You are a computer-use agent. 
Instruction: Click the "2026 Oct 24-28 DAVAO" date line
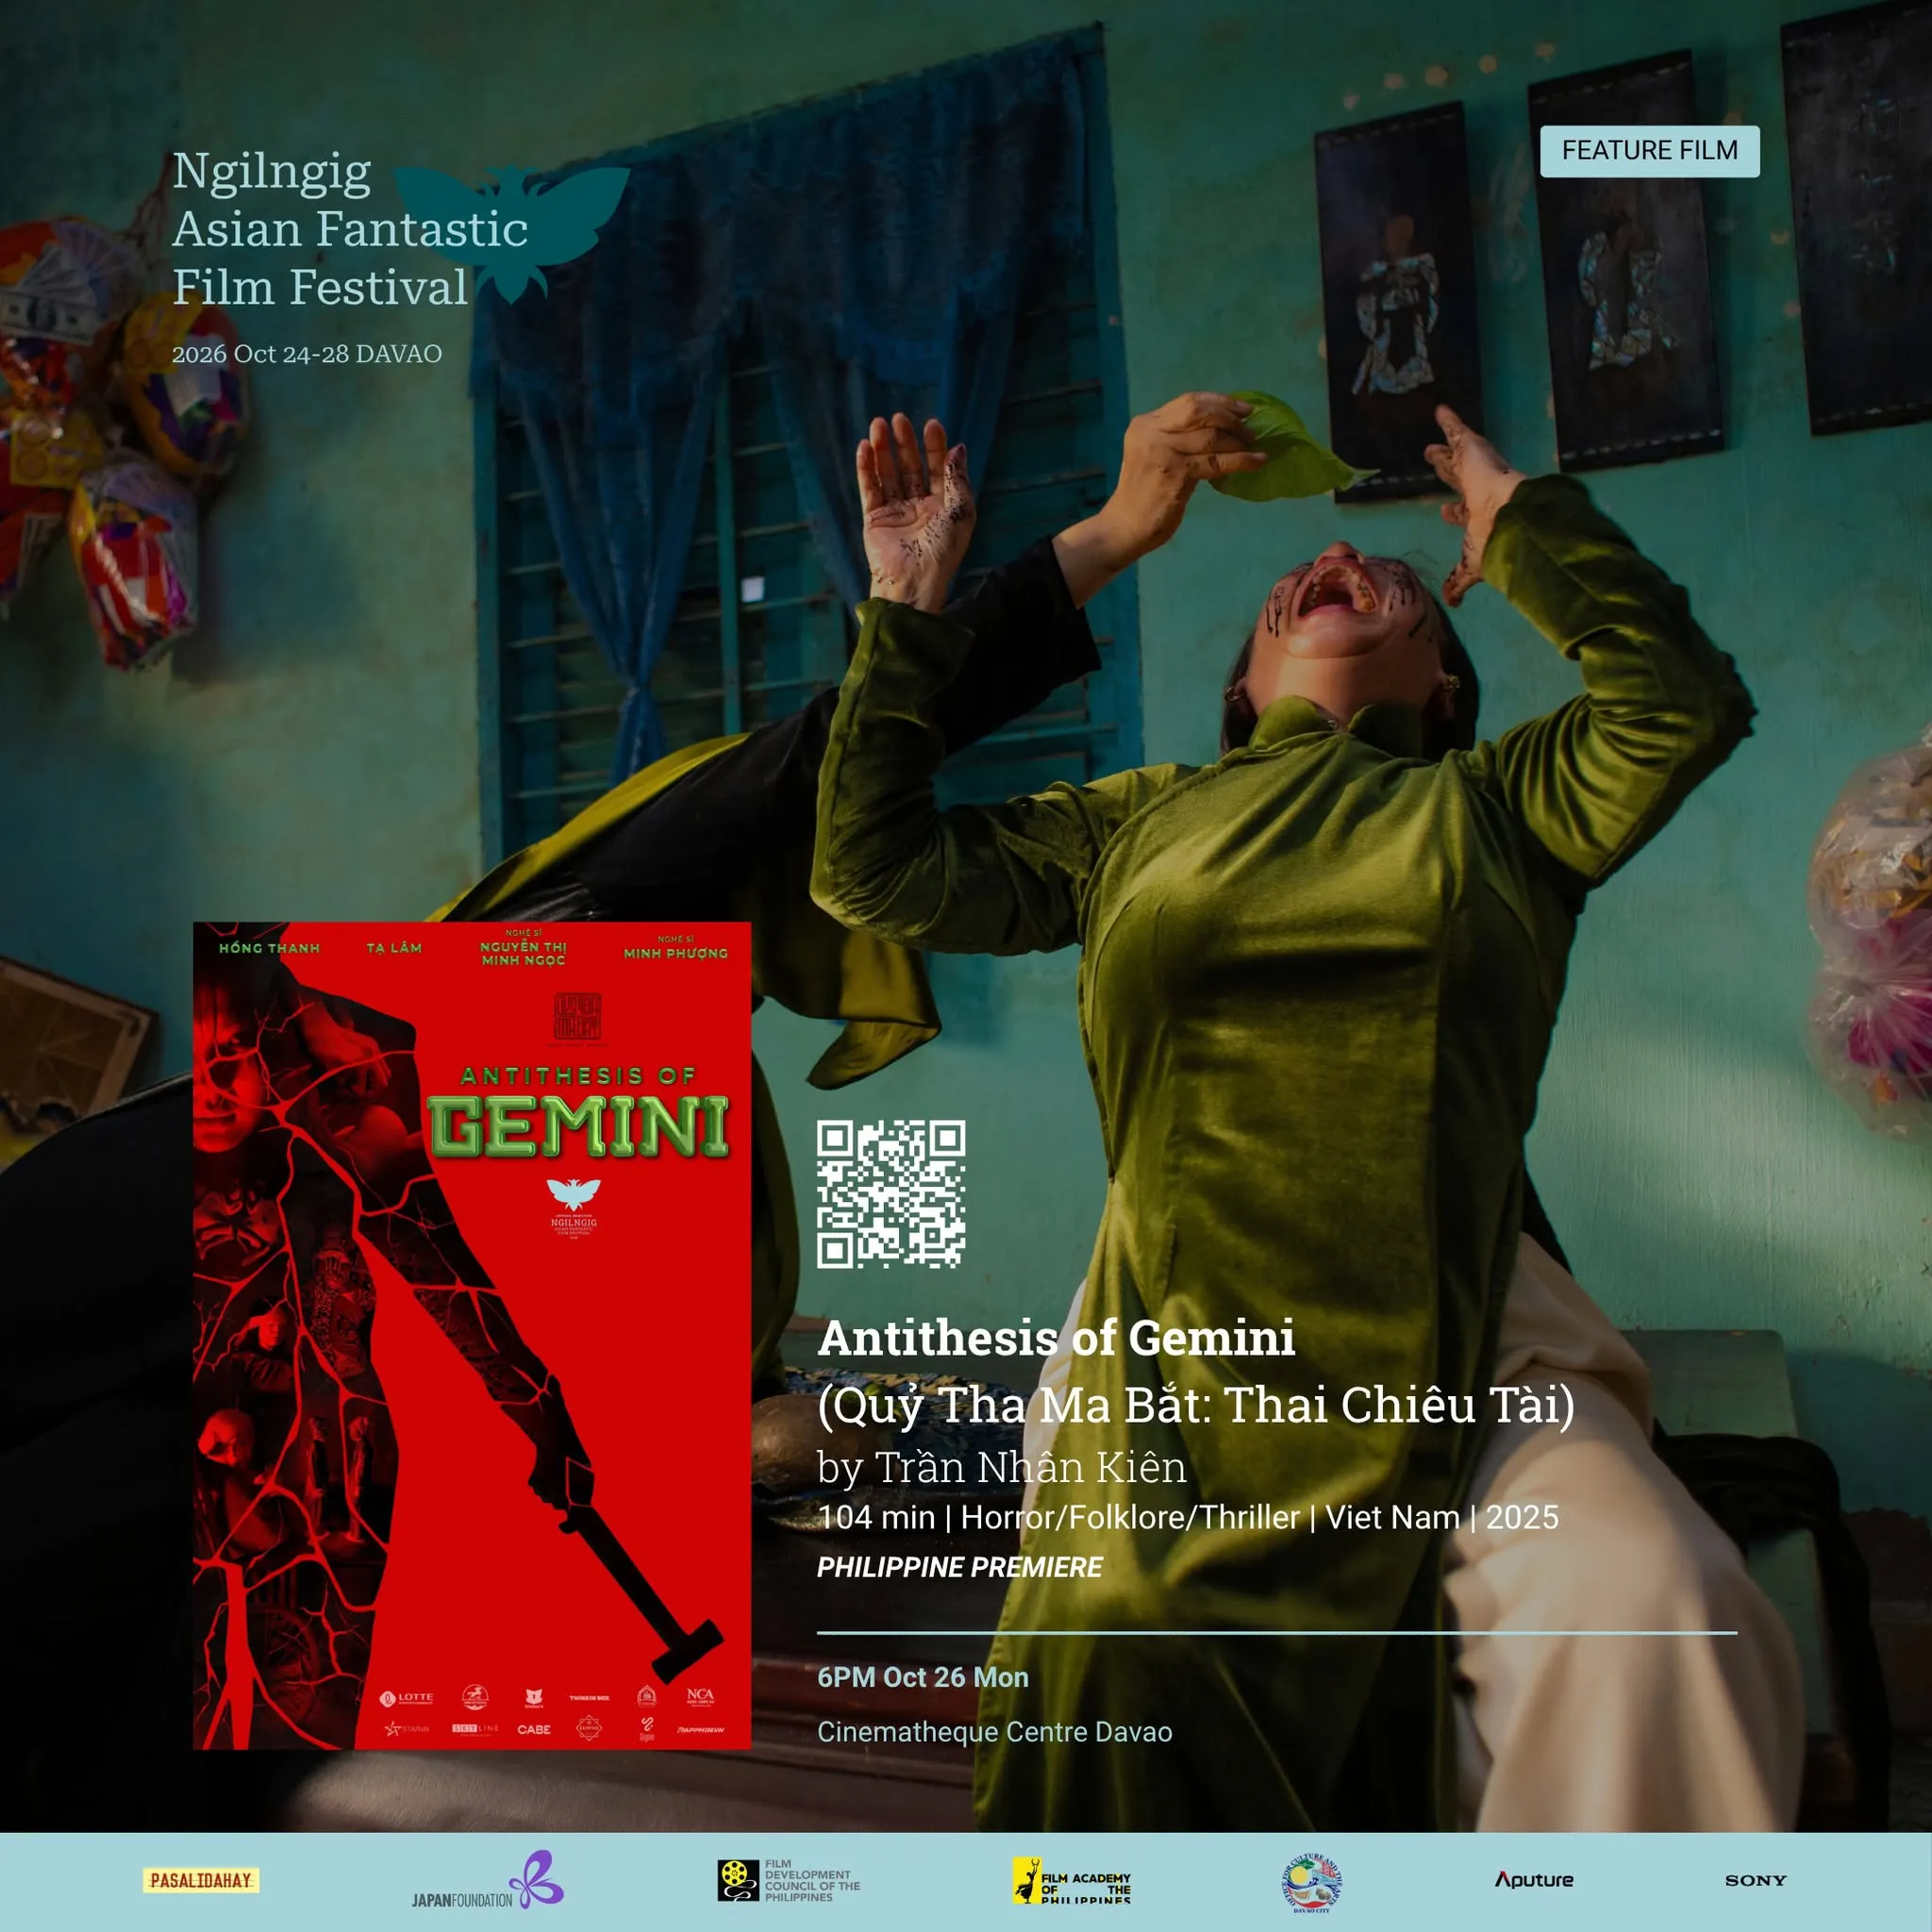pyautogui.click(x=307, y=354)
